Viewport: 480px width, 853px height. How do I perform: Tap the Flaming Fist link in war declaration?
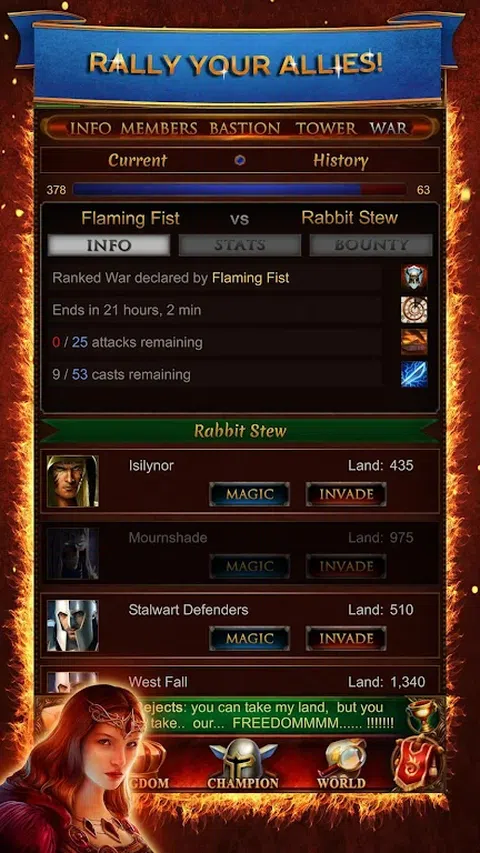click(x=250, y=278)
